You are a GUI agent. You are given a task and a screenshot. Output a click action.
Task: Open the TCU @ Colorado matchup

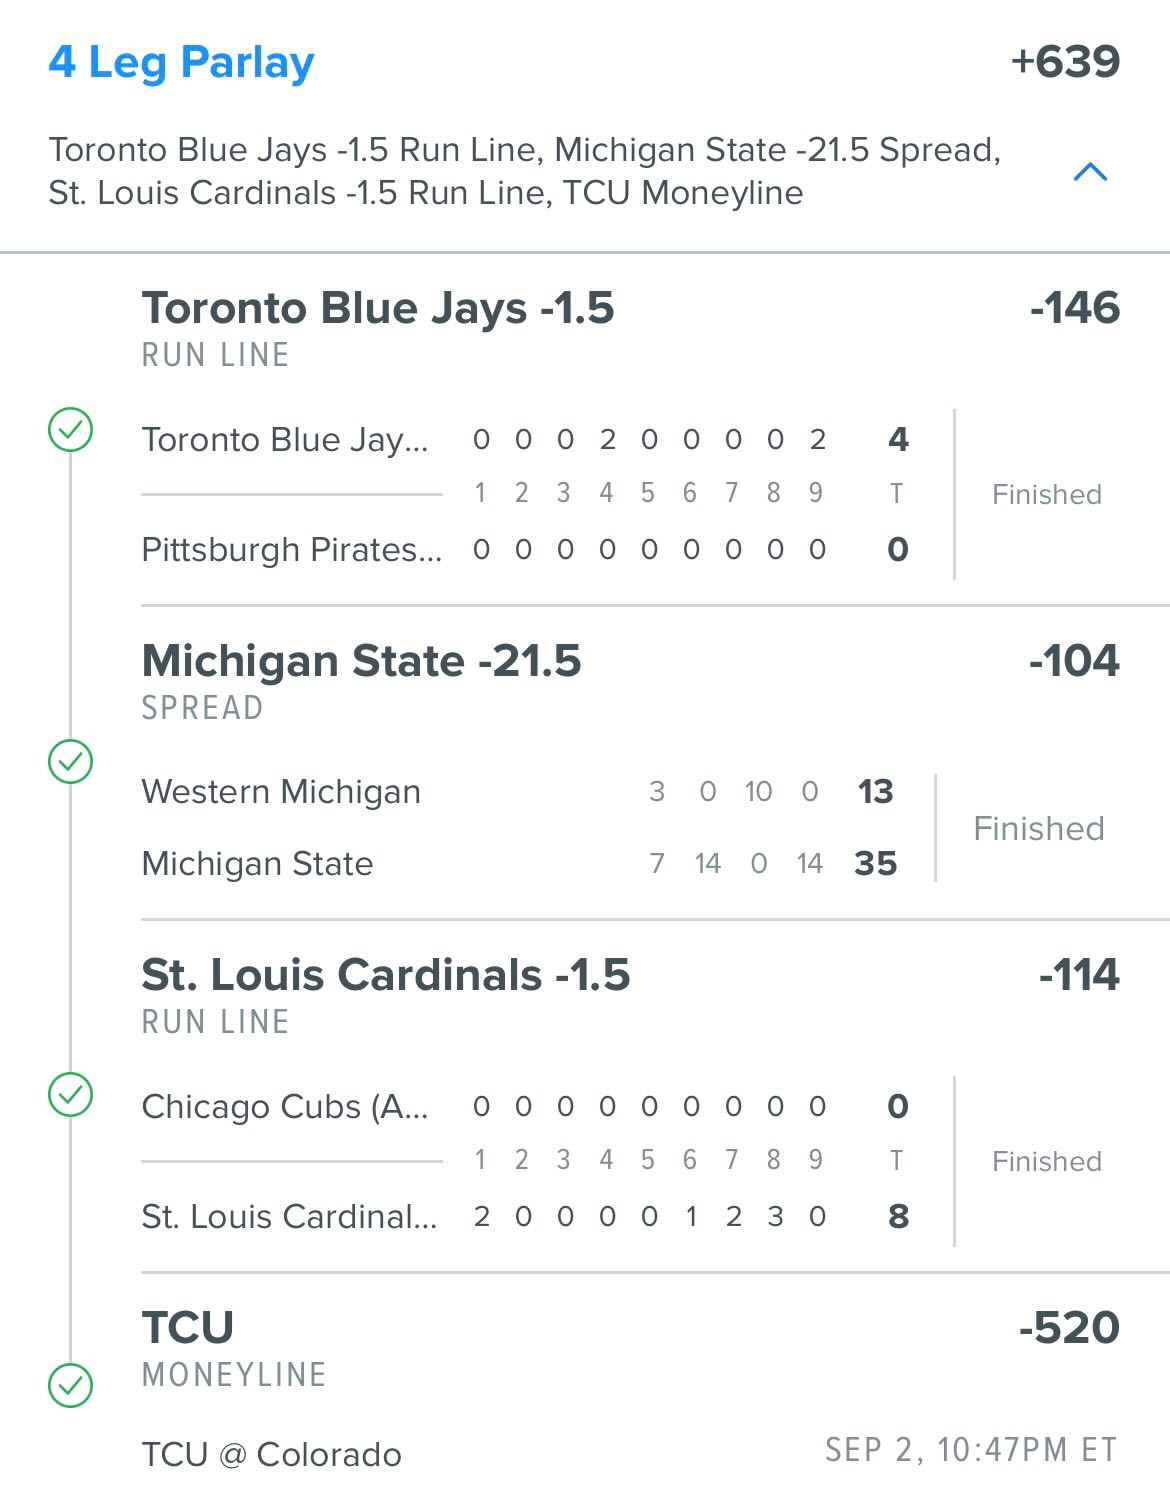[271, 1455]
